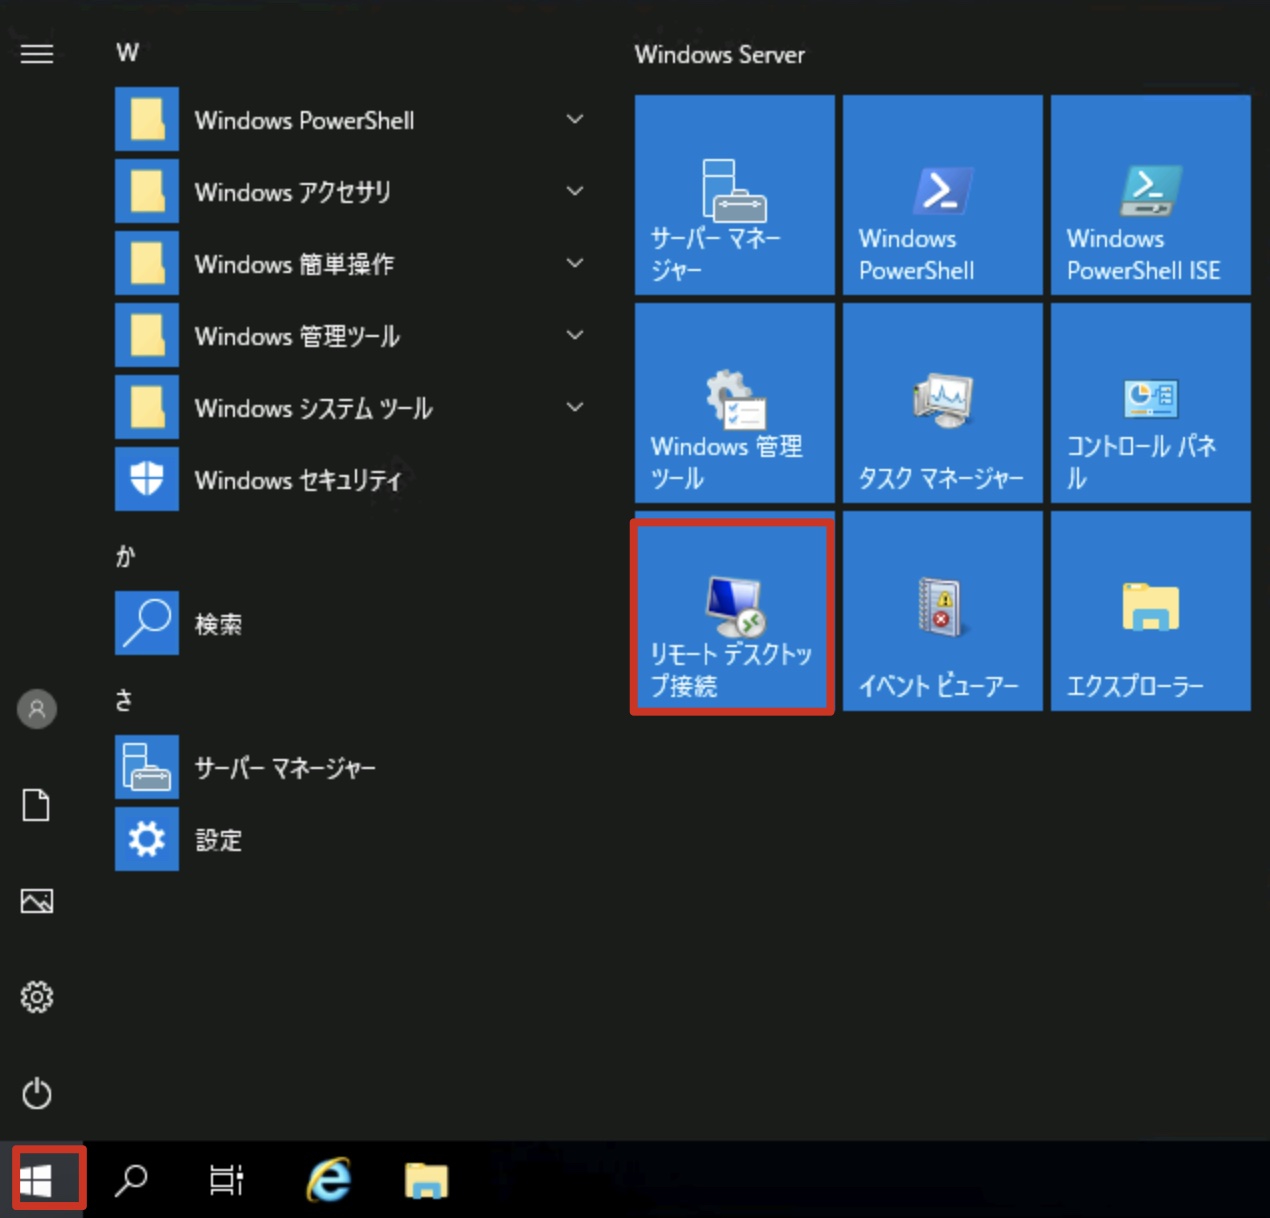Open taskbar search magnifier
Image resolution: width=1270 pixels, height=1218 pixels.
131,1180
